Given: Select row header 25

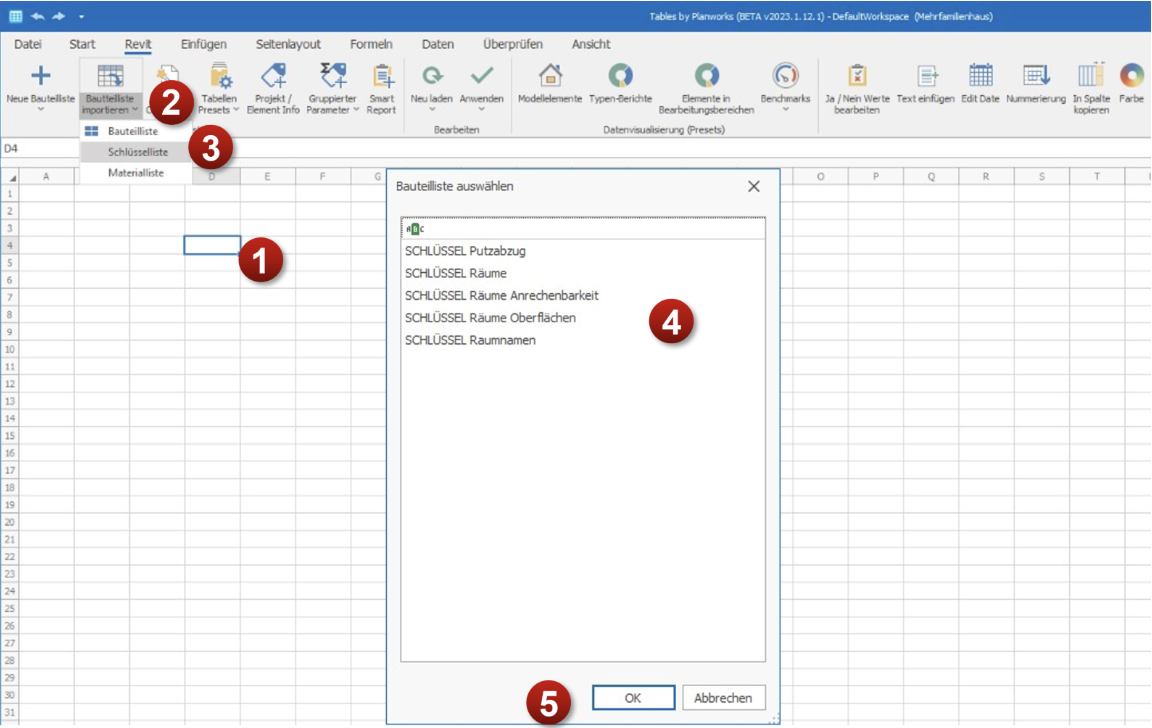Looking at the screenshot, I should [x=10, y=609].
